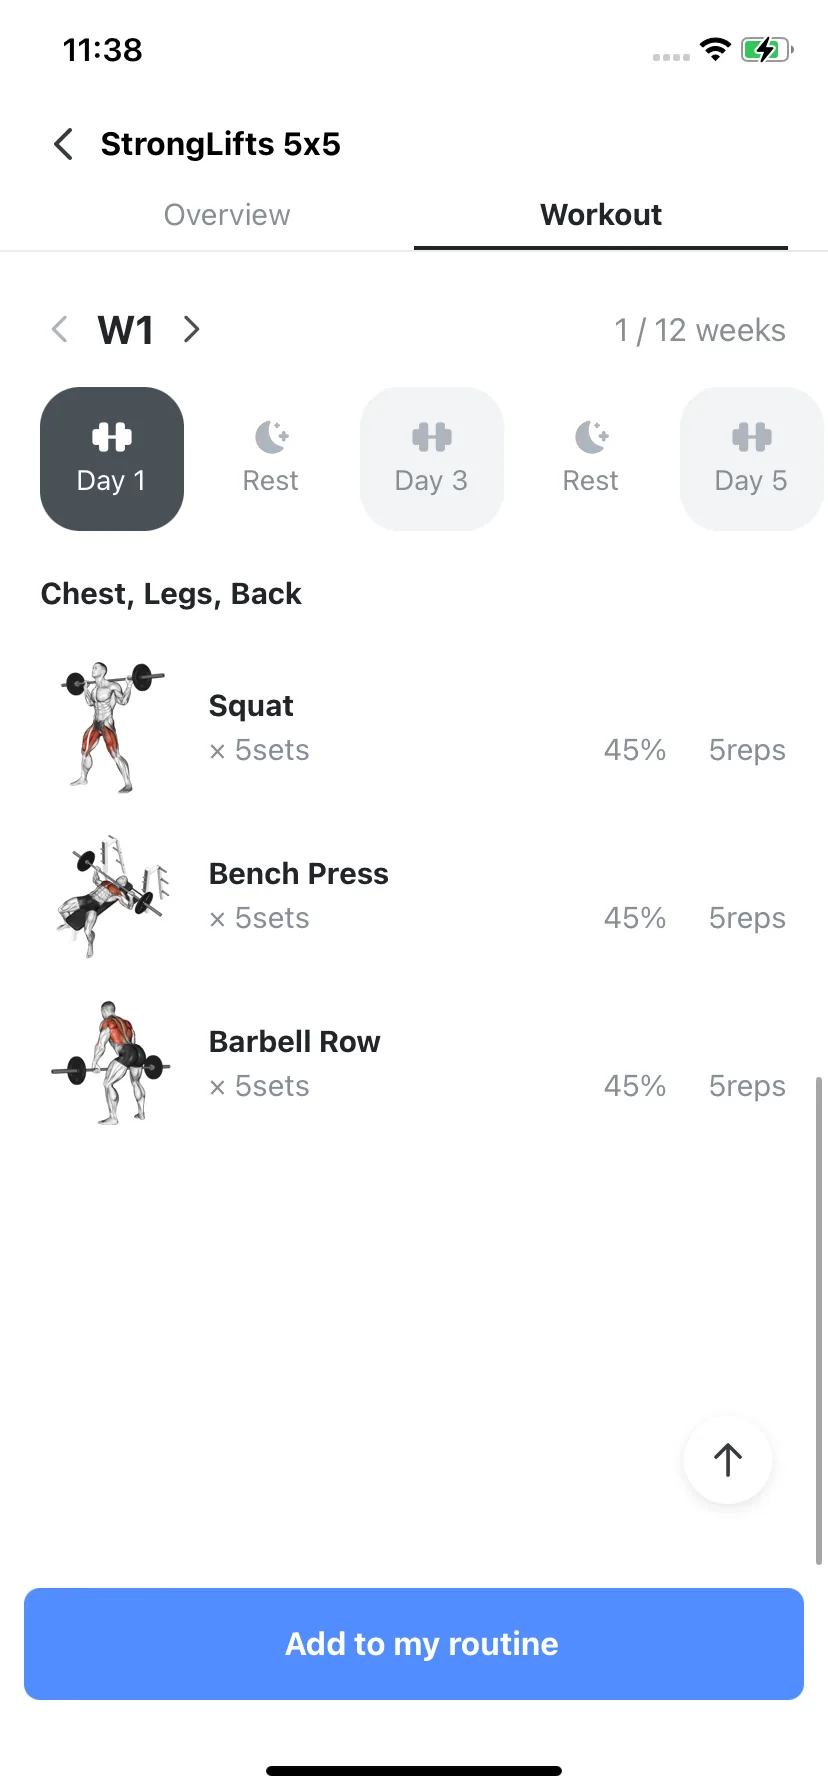Tap Barbell Row 5reps value
This screenshot has height=1792, width=828.
747,1086
